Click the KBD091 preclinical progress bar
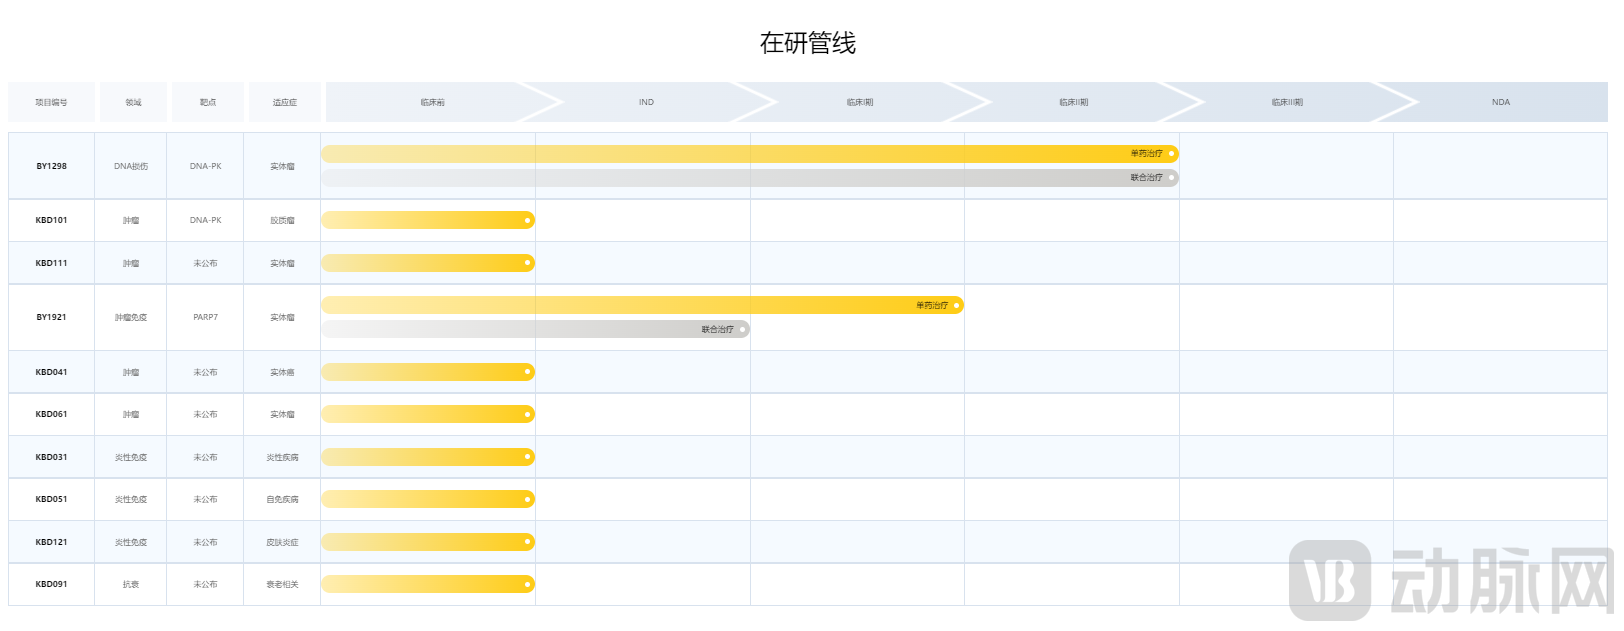Screen dimensions: 1624x631 428,584
